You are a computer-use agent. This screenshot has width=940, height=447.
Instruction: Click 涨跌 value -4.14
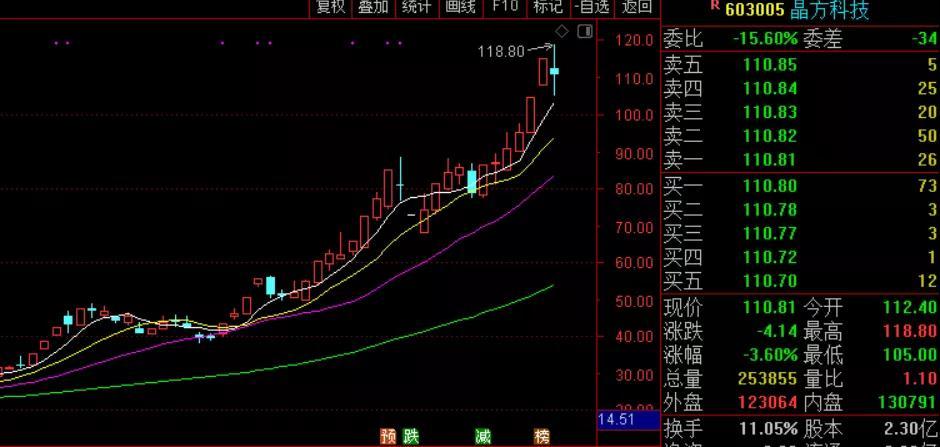(776, 331)
